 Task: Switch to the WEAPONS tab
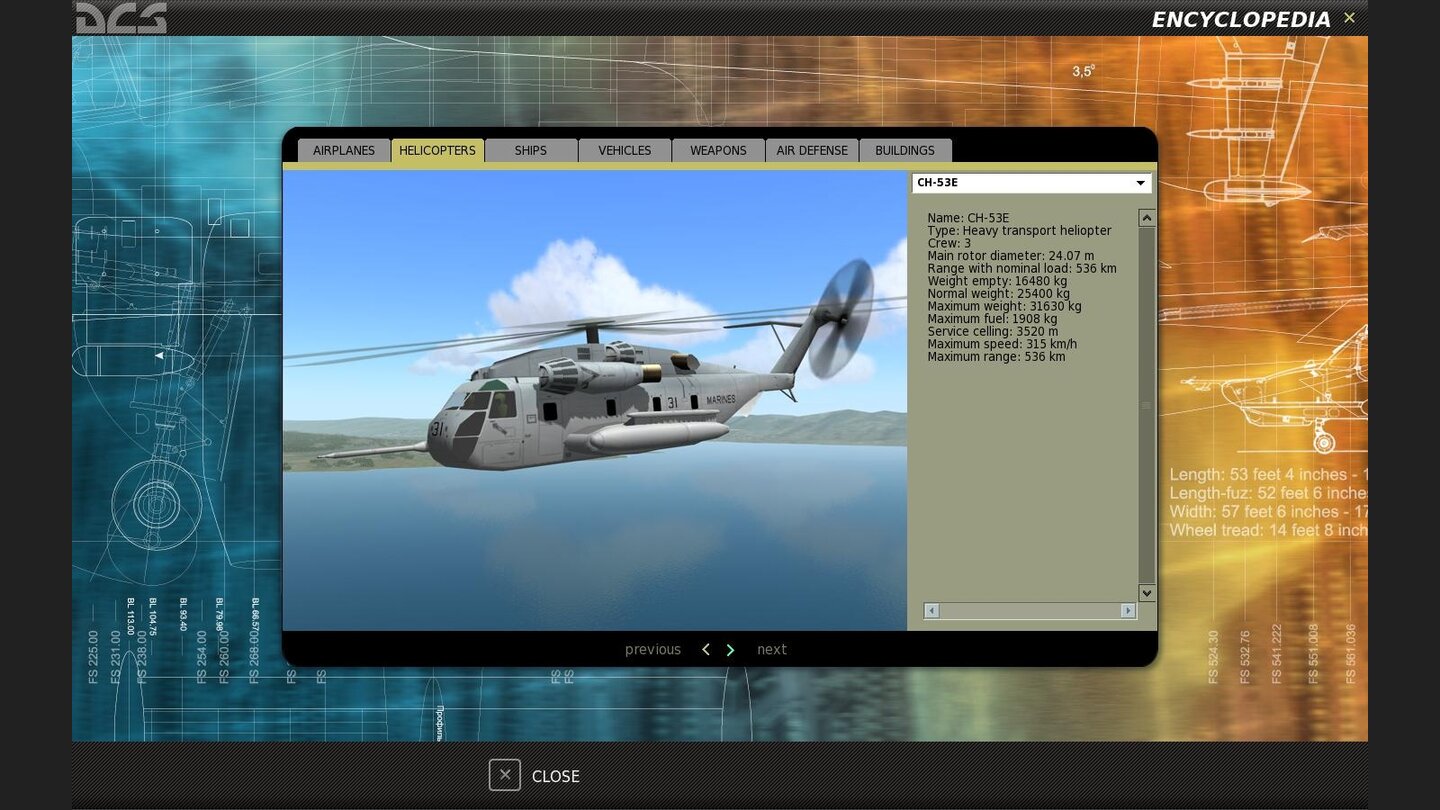pyautogui.click(x=718, y=150)
